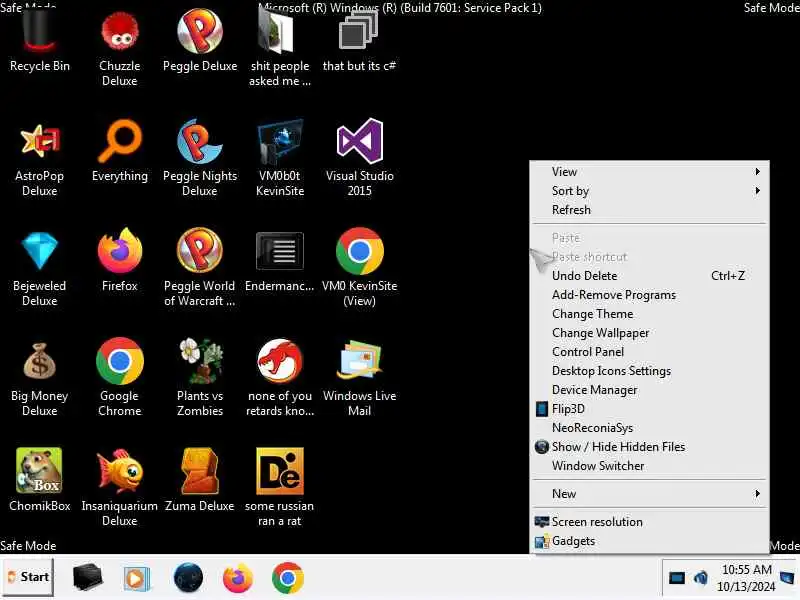Select the ChomikBox desktop icon
The image size is (800, 600).
coord(39,480)
